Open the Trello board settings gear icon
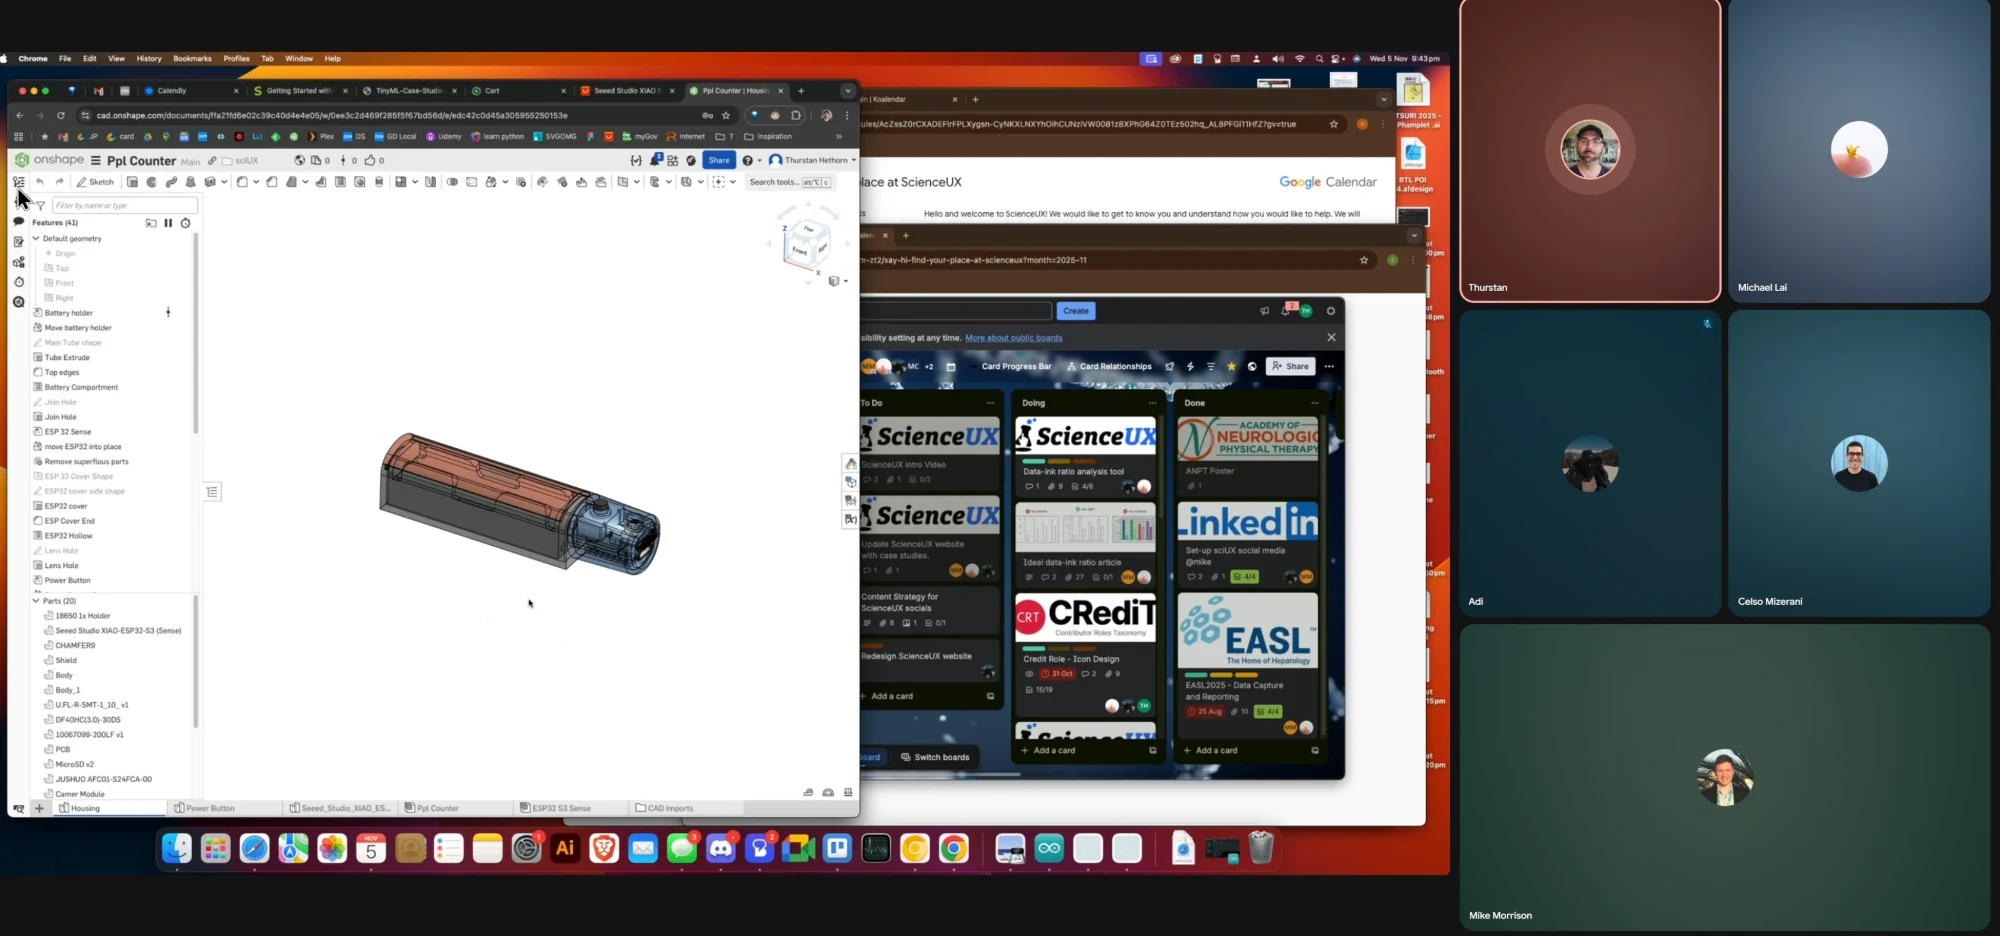This screenshot has width=2000, height=936. pyautogui.click(x=1331, y=311)
